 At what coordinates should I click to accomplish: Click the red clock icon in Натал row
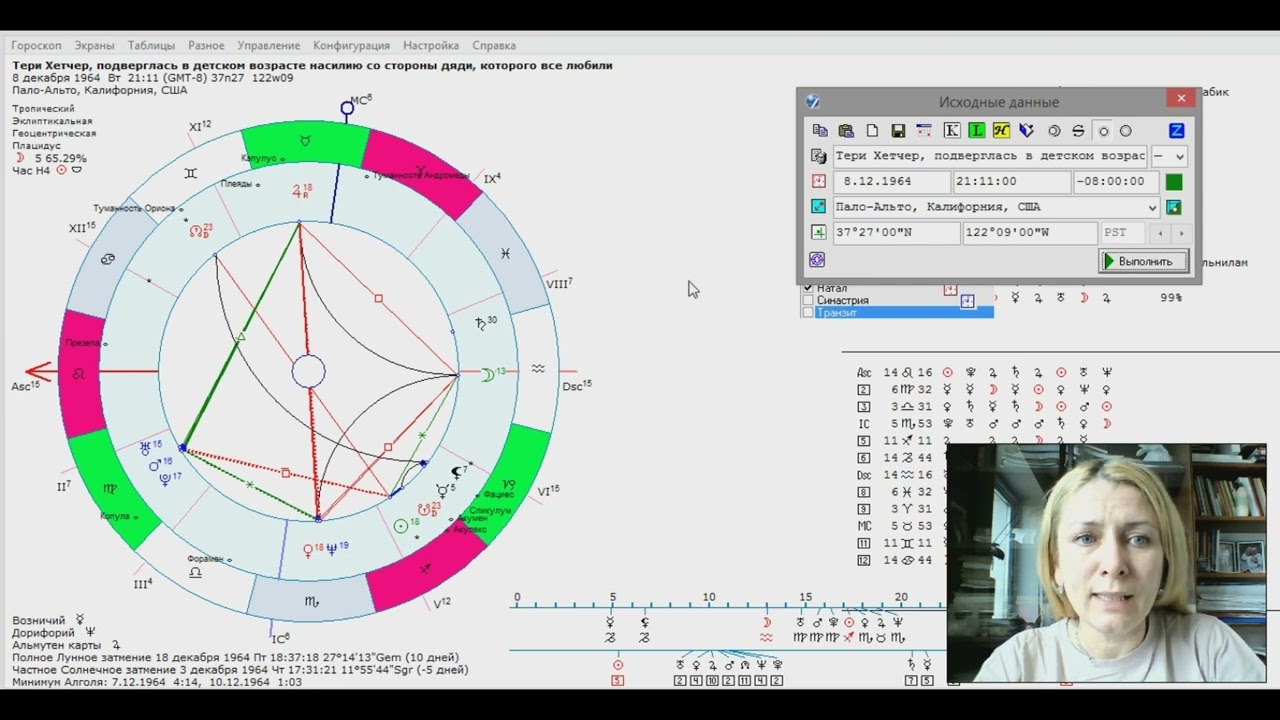[x=950, y=289]
